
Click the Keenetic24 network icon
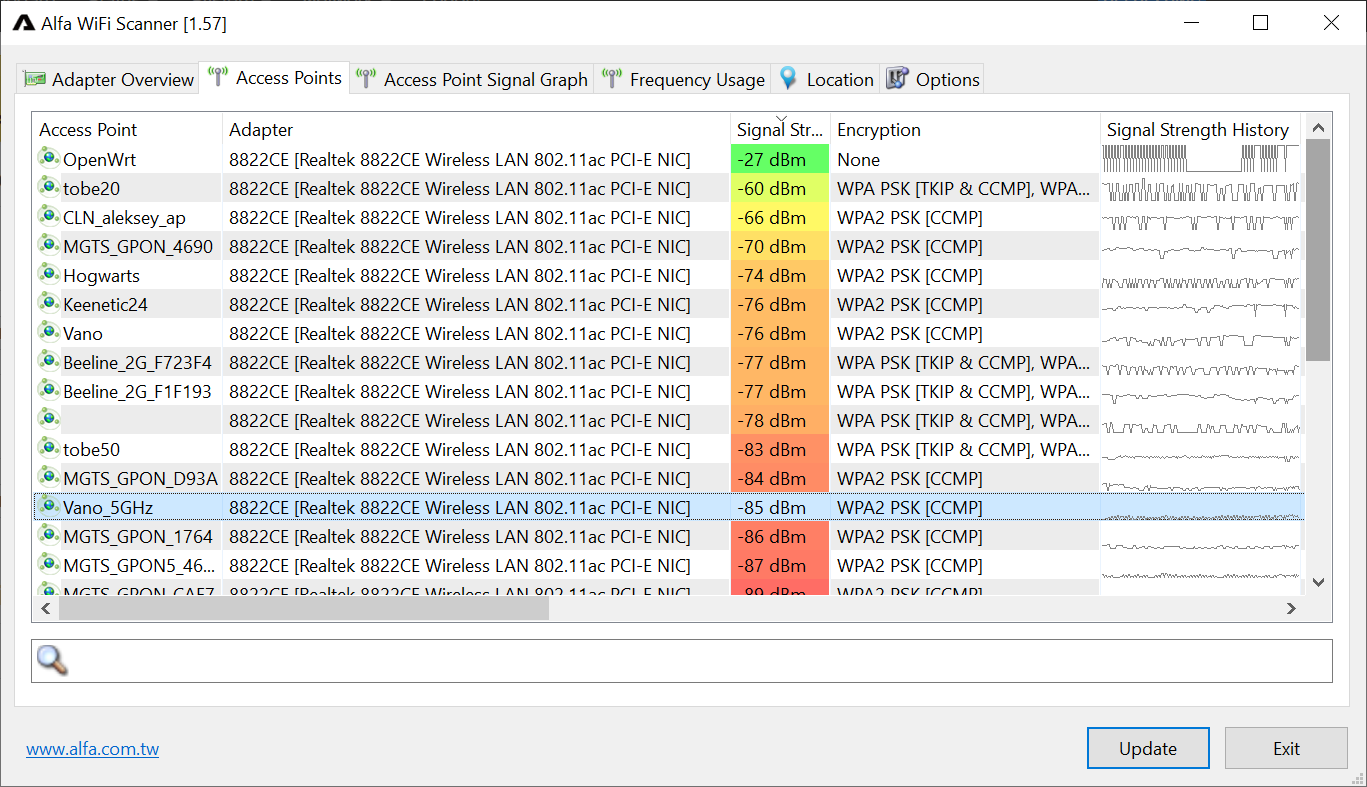tap(49, 303)
